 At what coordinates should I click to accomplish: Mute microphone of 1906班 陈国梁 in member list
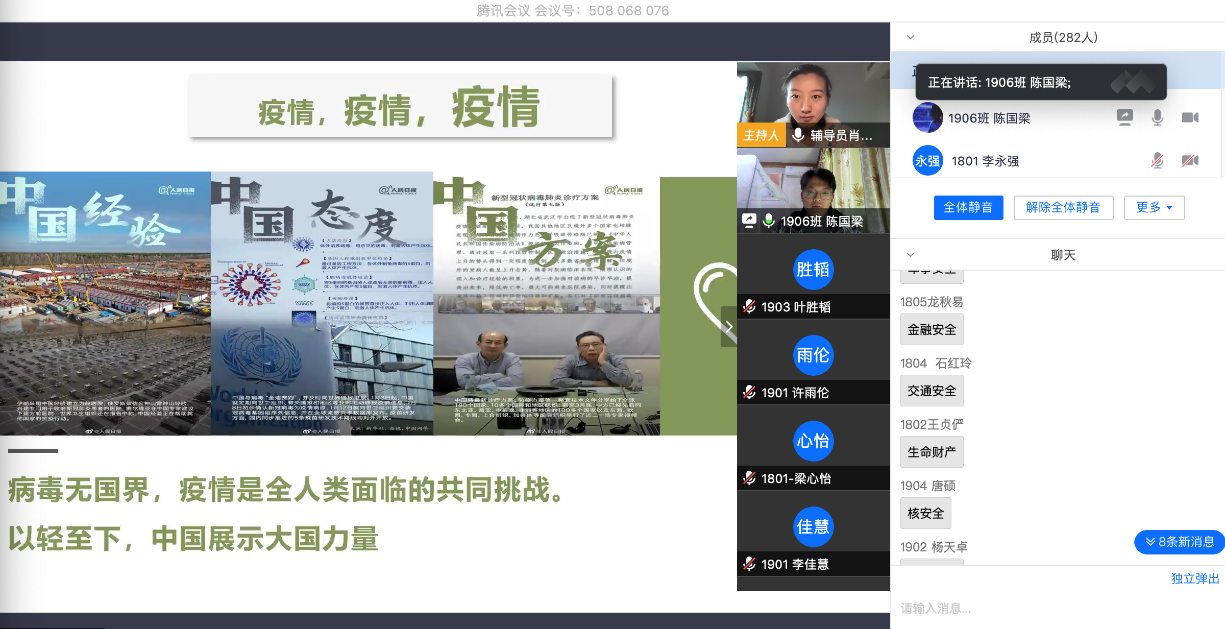point(1157,118)
